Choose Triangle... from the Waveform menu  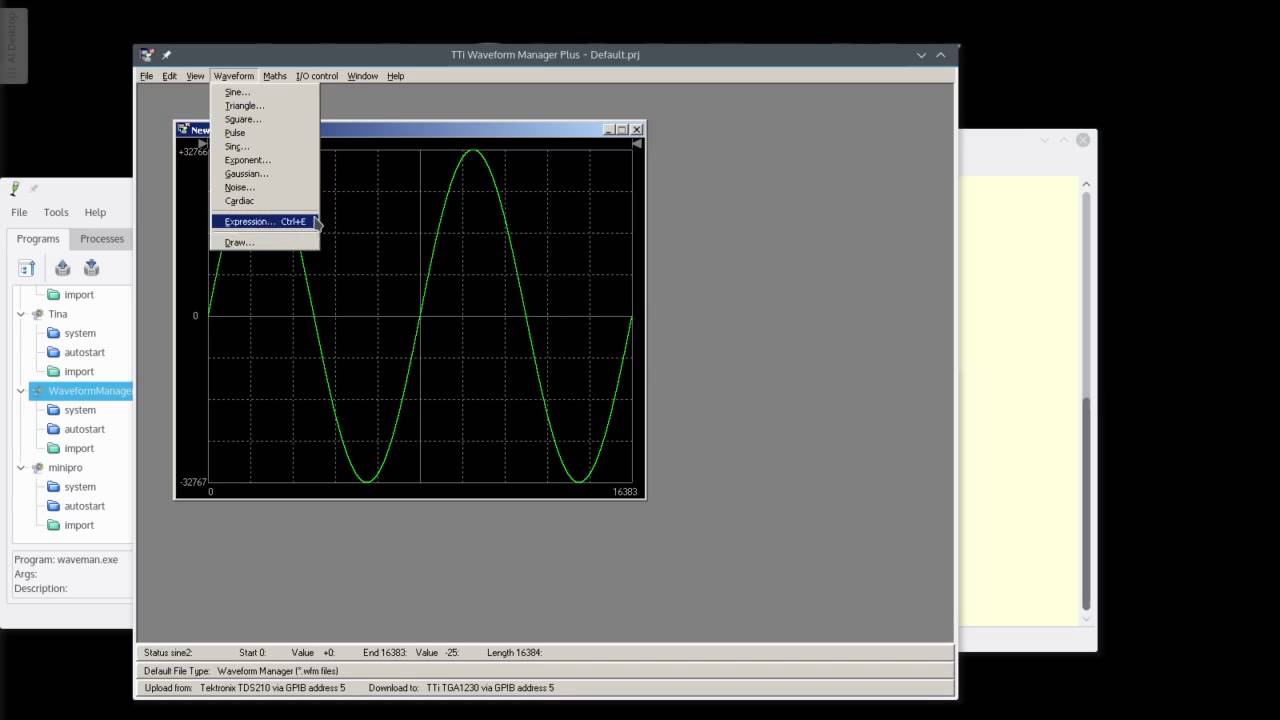pos(265,106)
